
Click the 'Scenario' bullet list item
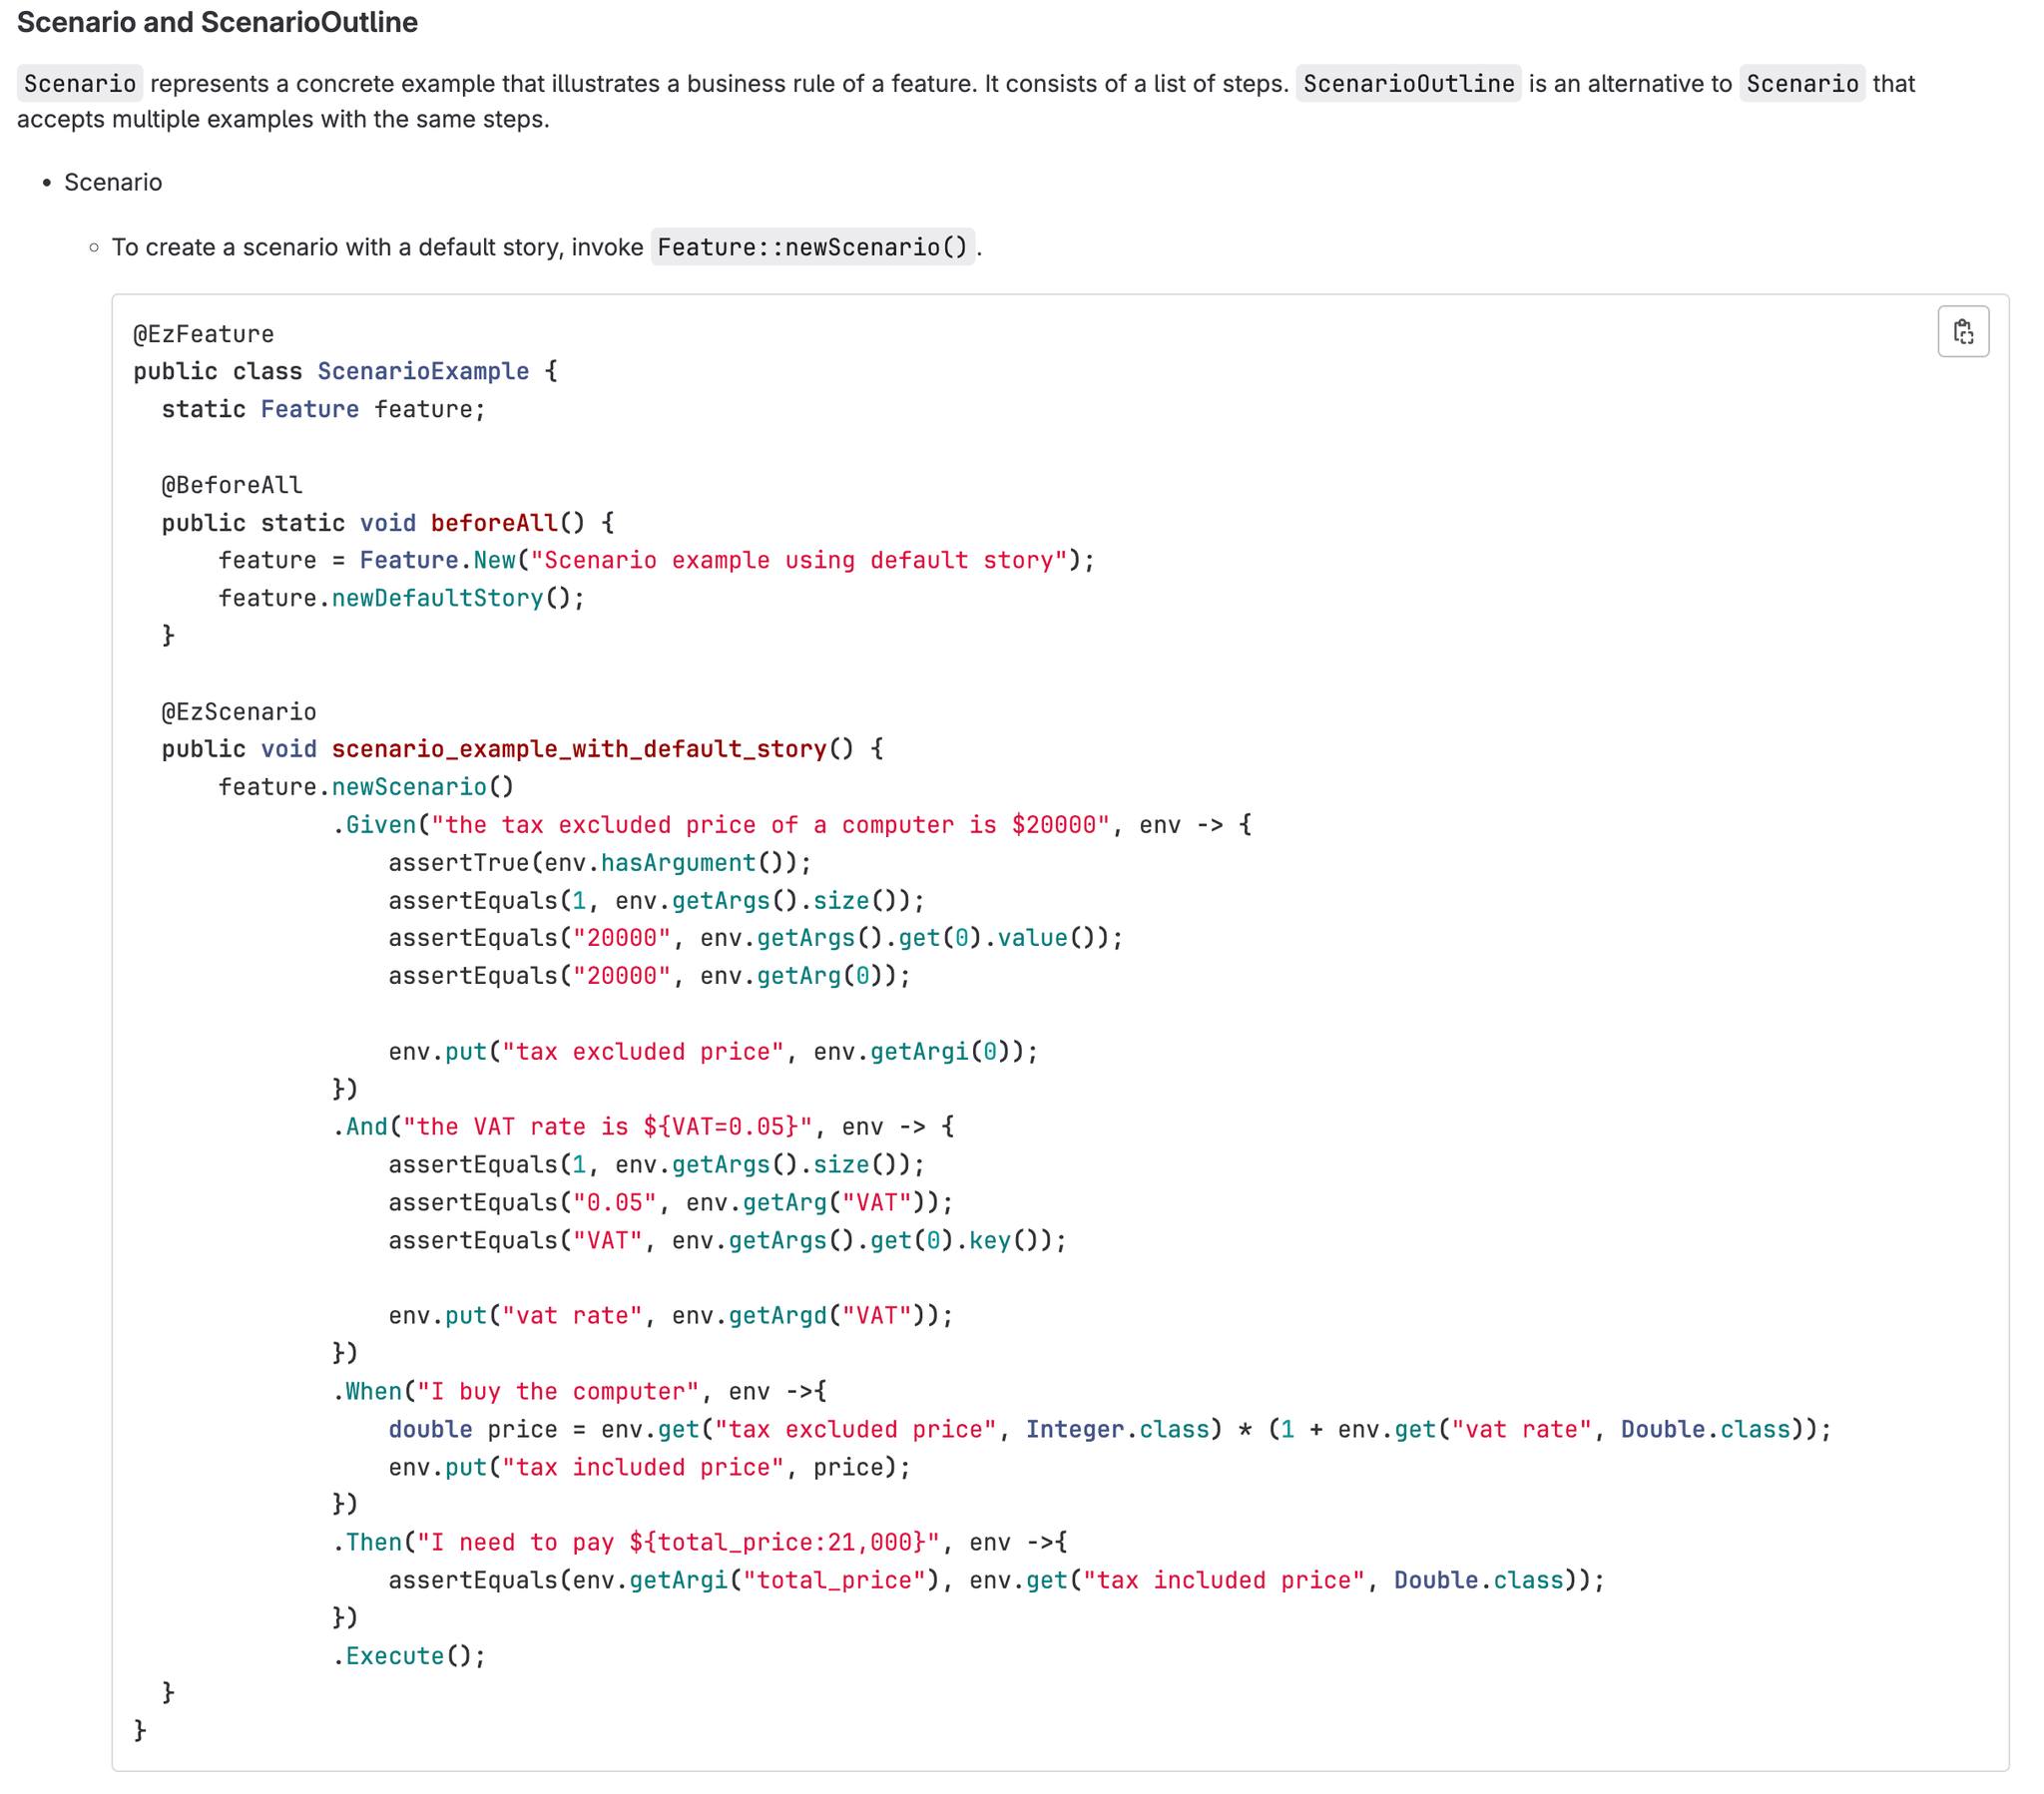click(x=113, y=182)
